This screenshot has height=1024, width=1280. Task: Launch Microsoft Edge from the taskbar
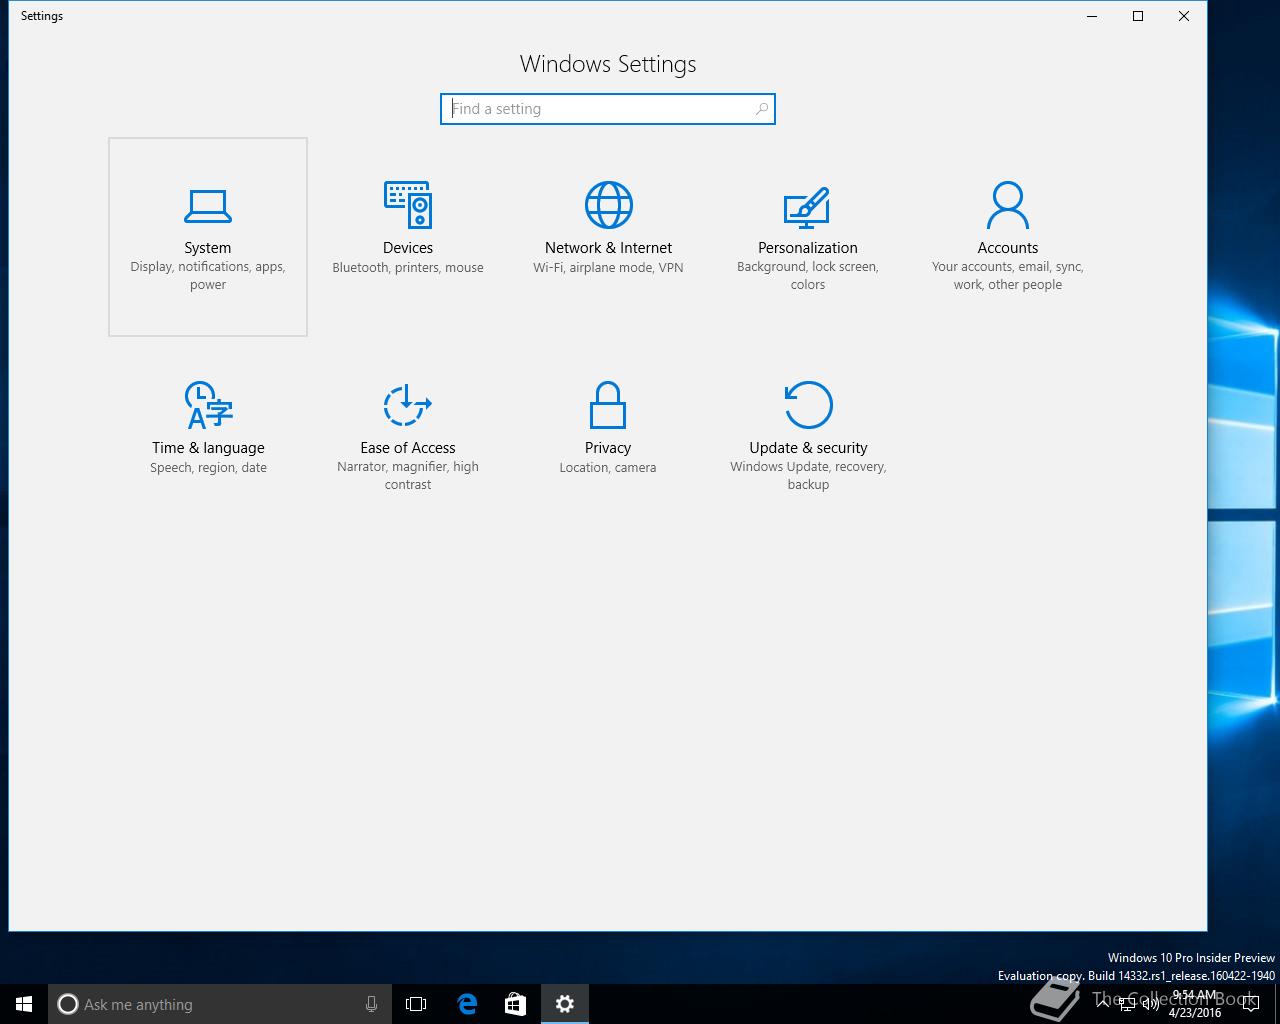(466, 1004)
